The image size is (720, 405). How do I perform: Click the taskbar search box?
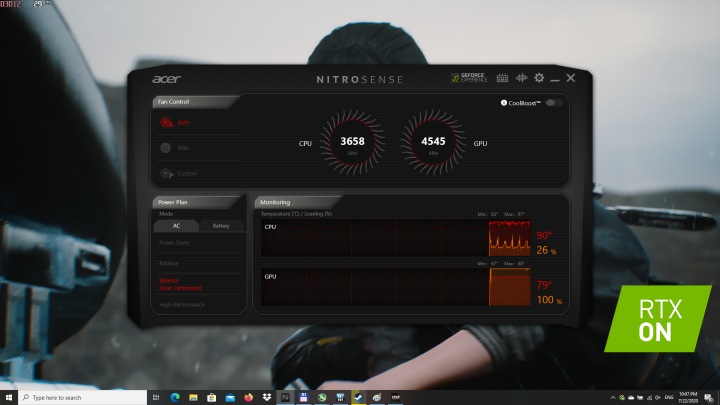(83, 397)
